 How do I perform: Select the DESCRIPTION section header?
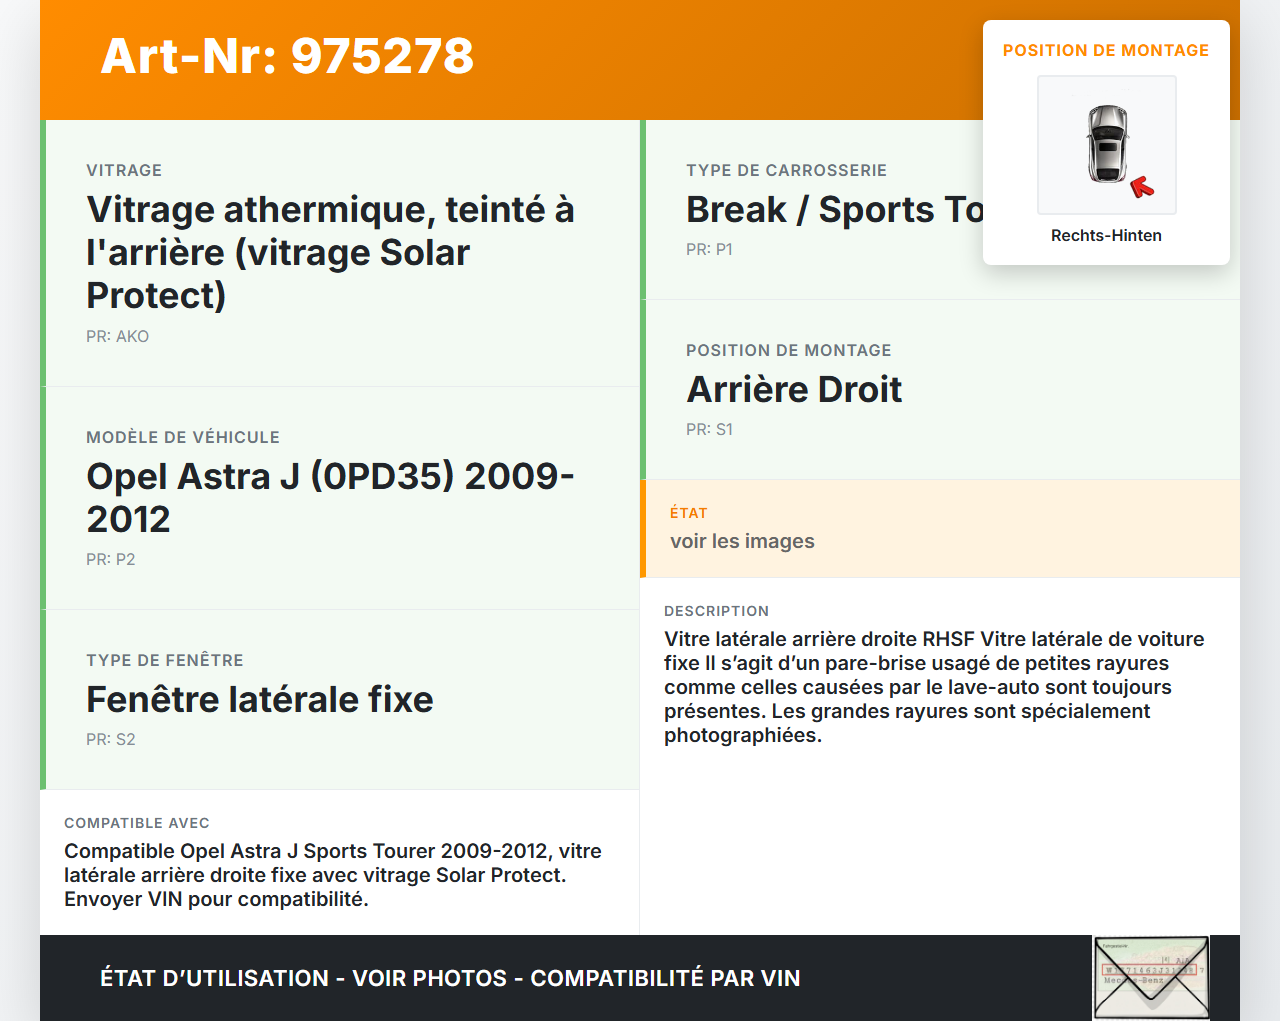tap(717, 611)
